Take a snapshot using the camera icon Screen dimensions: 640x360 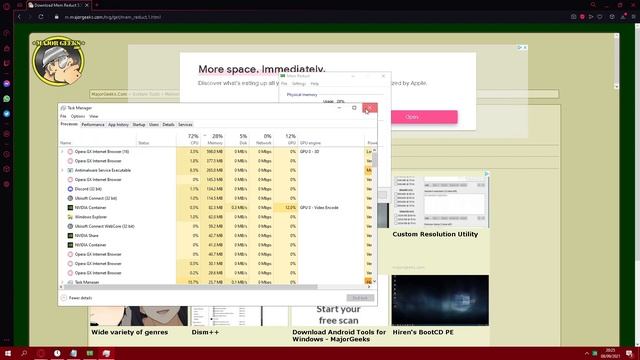click(x=573, y=17)
